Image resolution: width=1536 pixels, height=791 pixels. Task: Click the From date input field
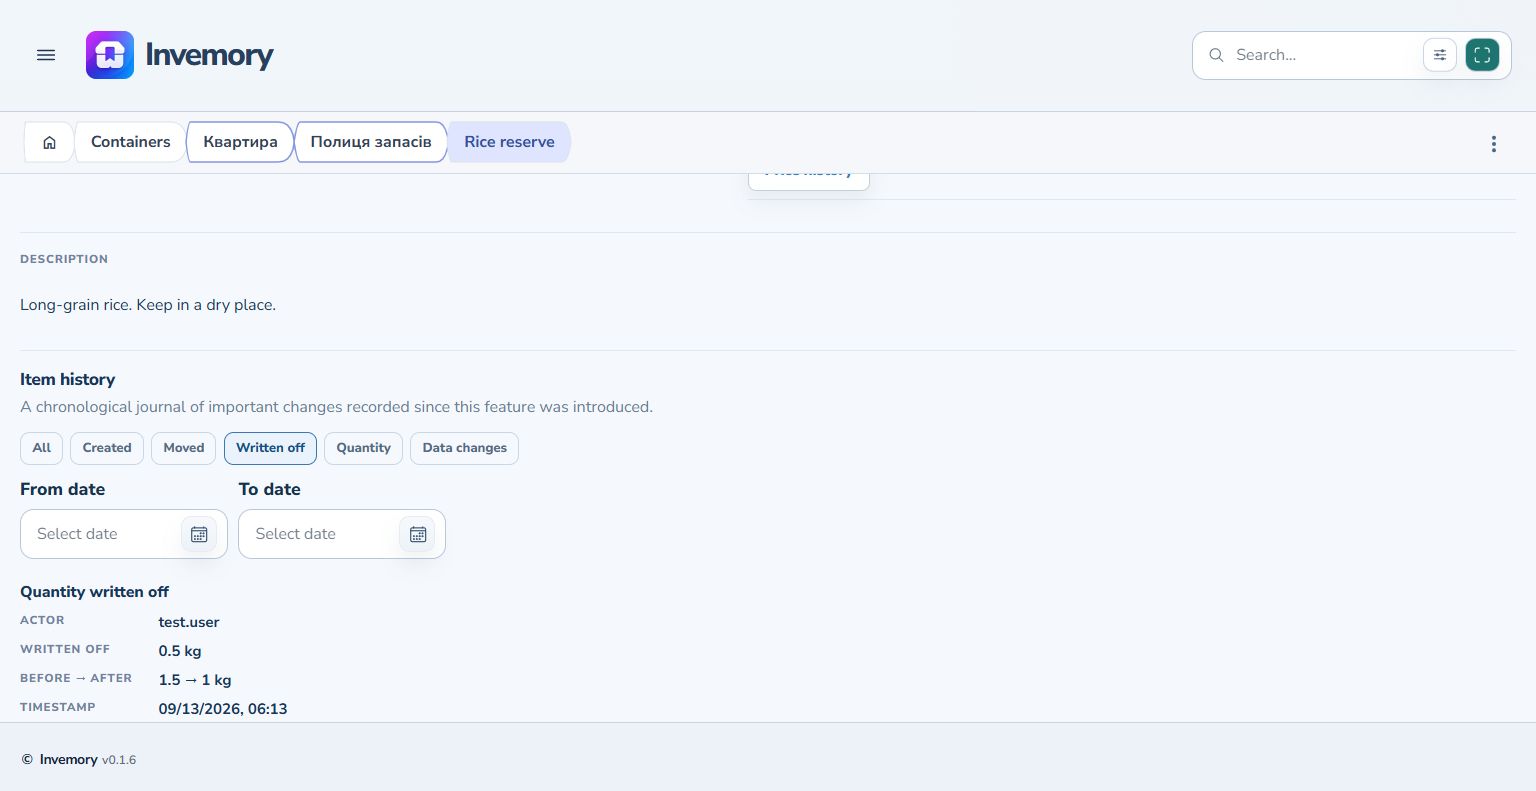(124, 534)
